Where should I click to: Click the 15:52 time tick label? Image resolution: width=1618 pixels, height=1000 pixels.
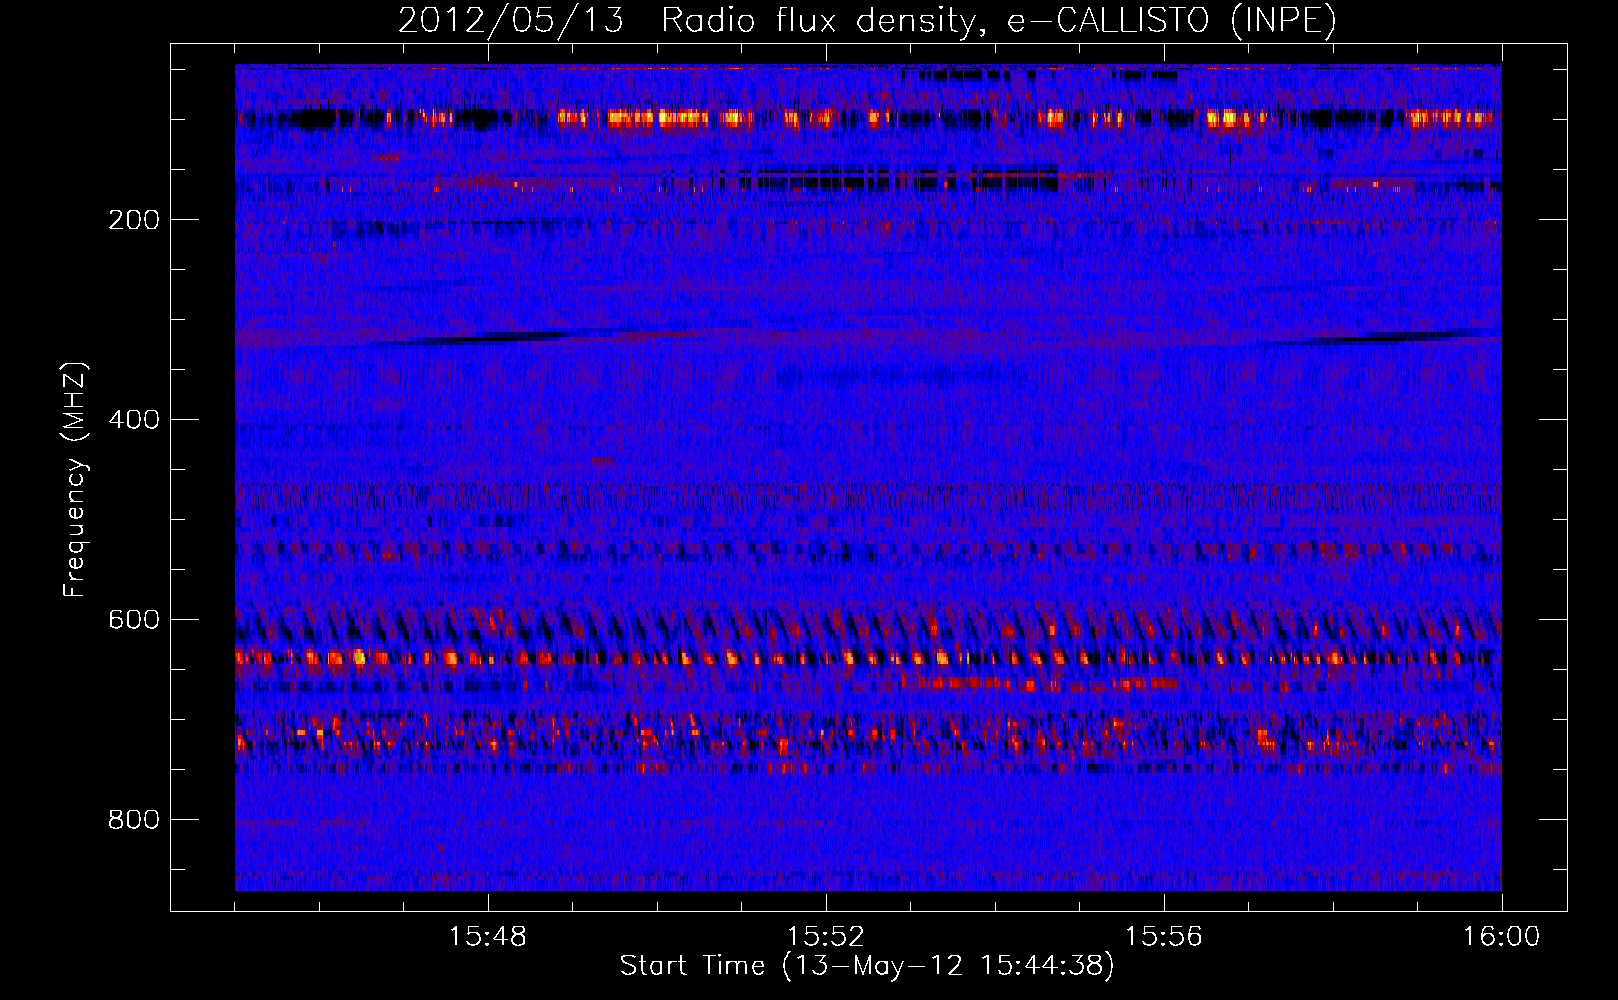tap(826, 937)
